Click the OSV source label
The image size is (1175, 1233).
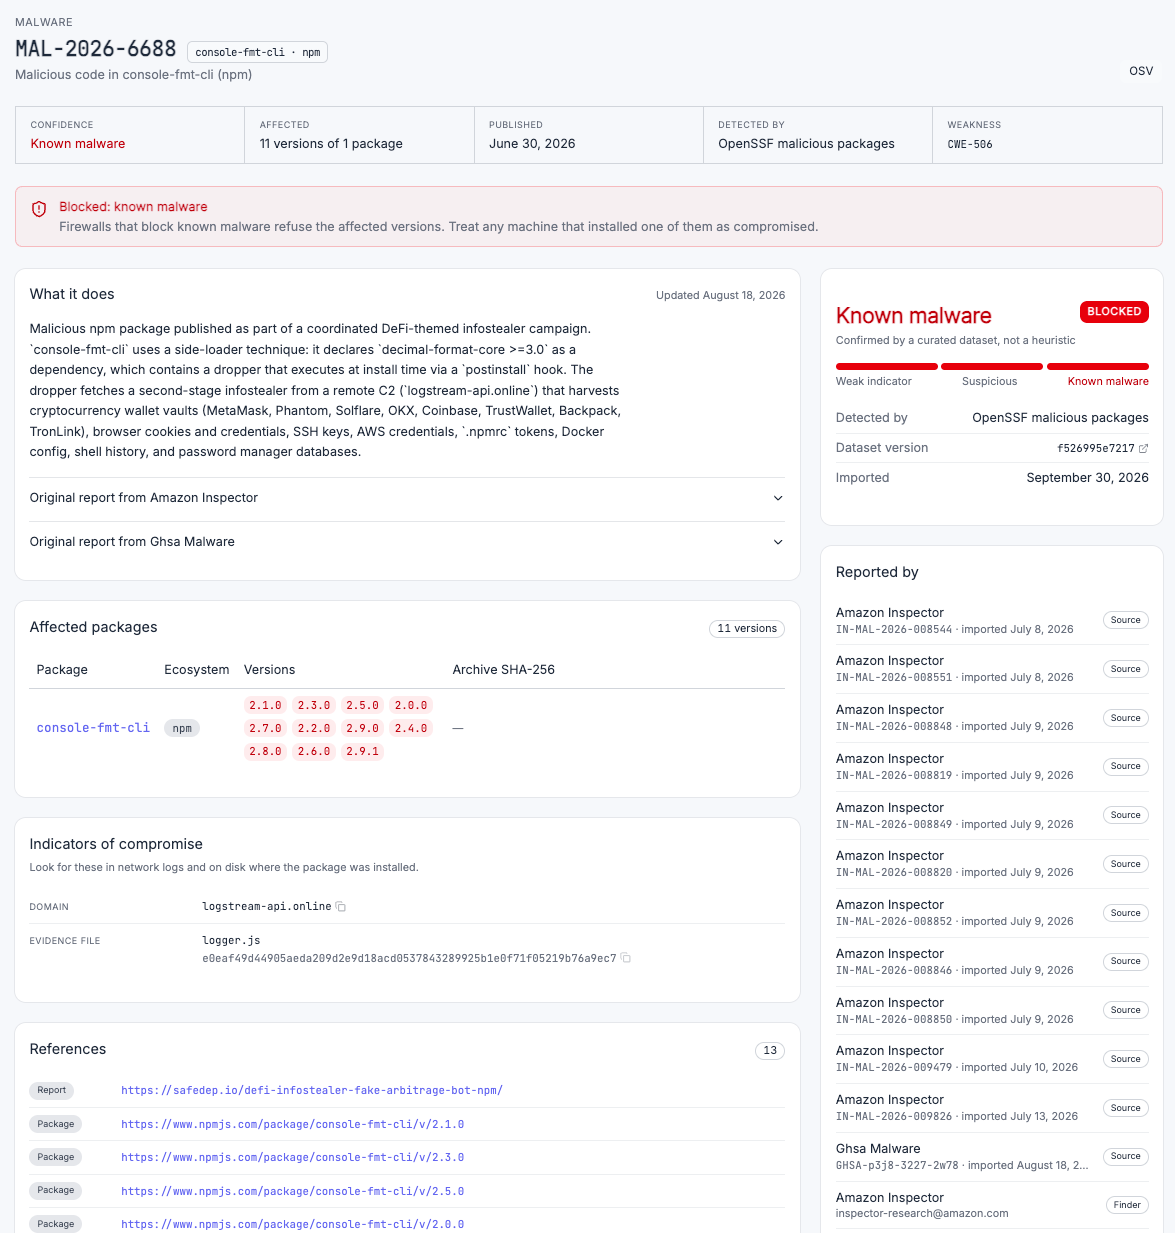[x=1141, y=71]
